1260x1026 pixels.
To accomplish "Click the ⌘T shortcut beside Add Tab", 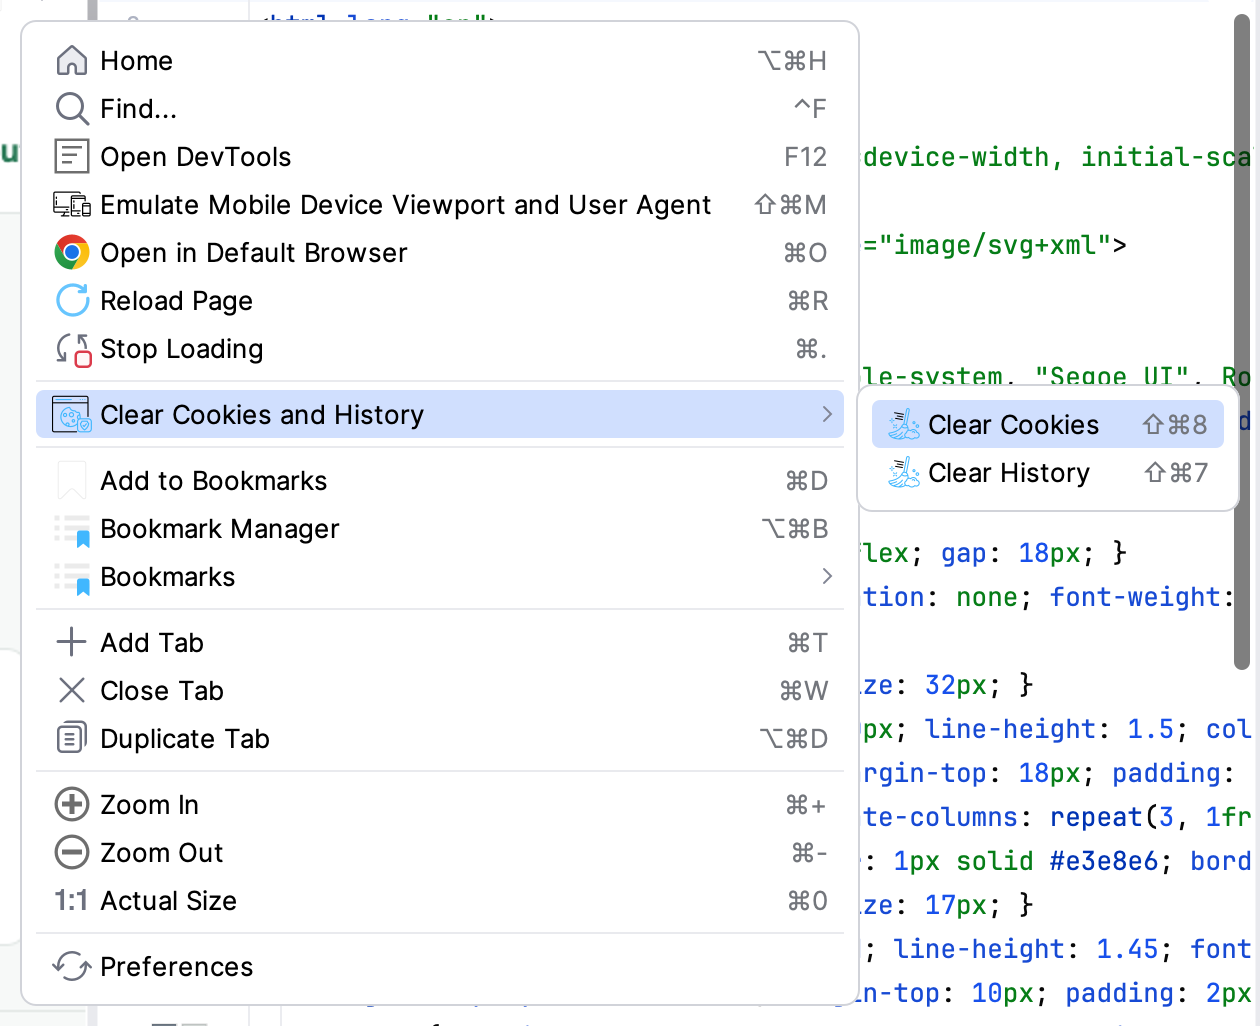I will 808,643.
